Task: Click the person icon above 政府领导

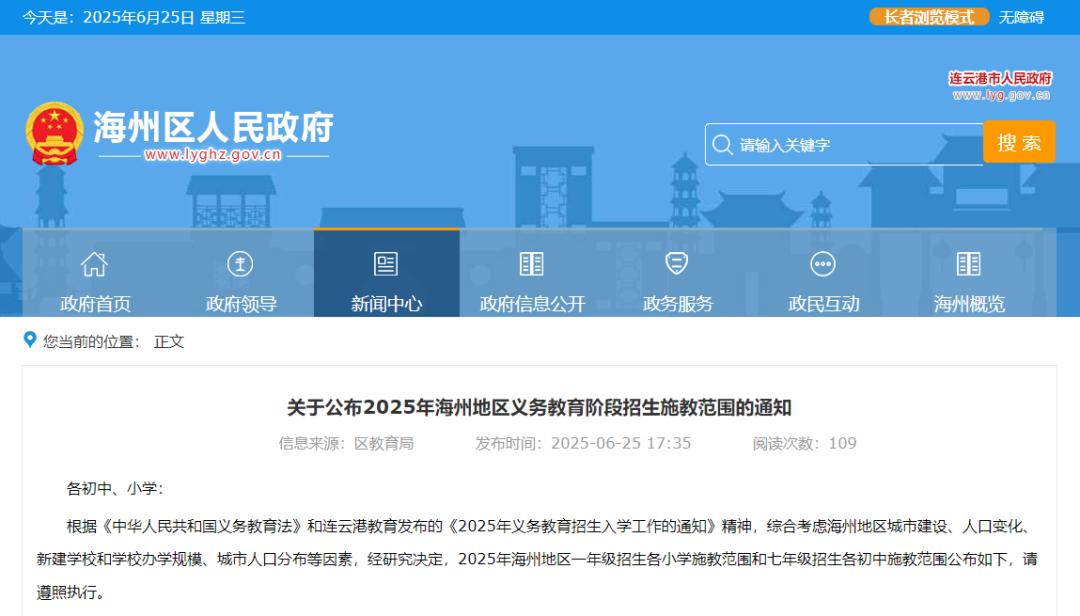Action: [240, 264]
